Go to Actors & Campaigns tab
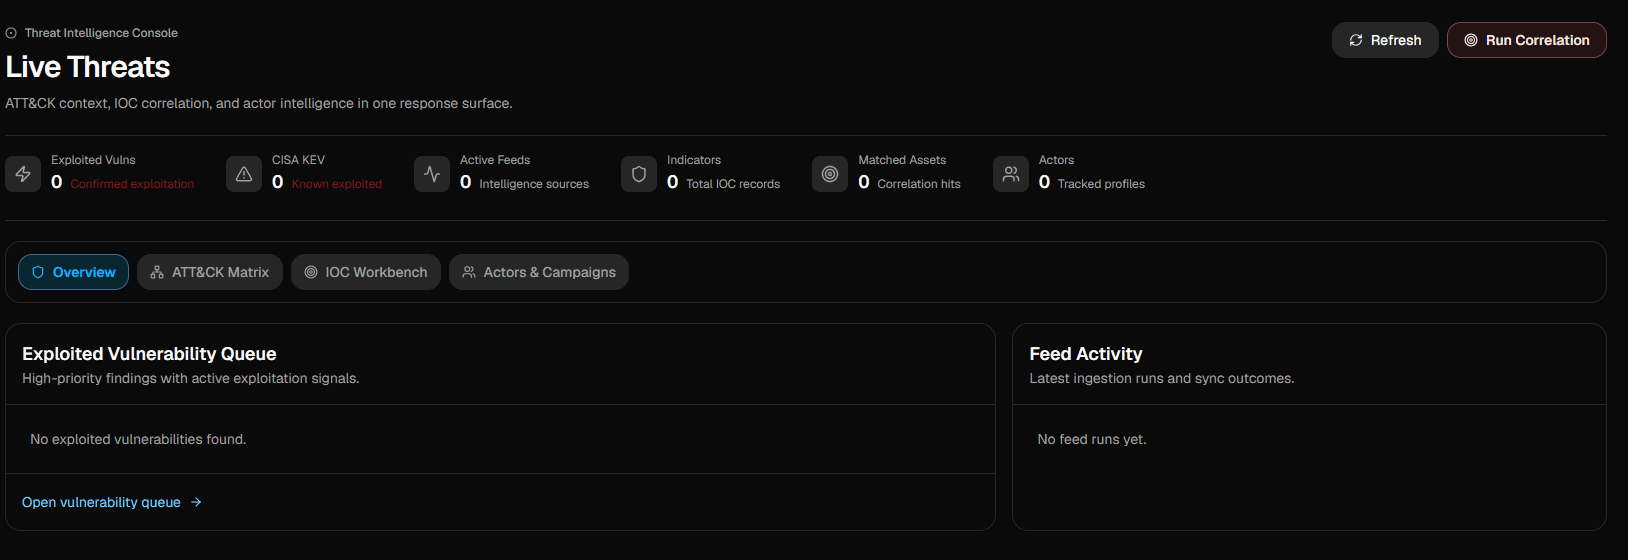 pos(539,272)
